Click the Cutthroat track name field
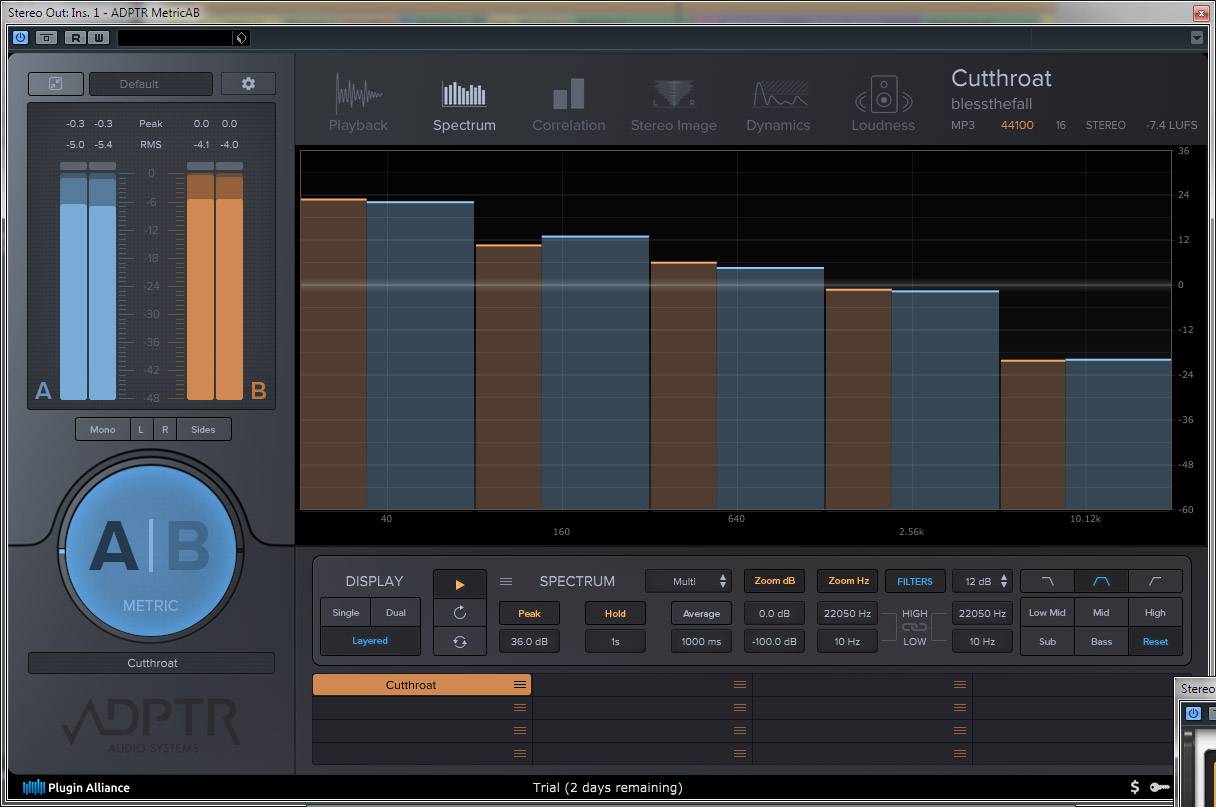The image size is (1216, 807). pyautogui.click(x=151, y=663)
